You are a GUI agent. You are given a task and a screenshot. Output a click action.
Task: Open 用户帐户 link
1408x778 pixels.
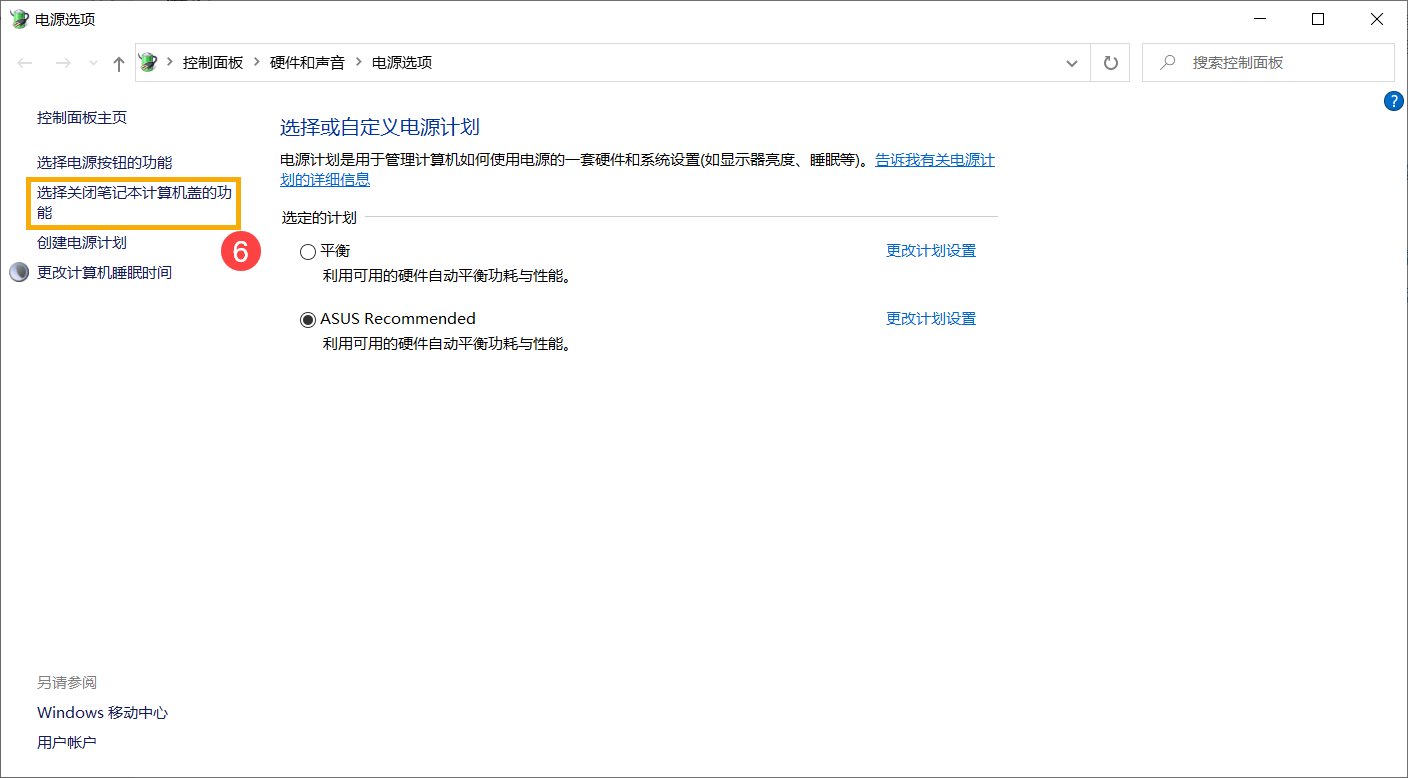point(67,742)
